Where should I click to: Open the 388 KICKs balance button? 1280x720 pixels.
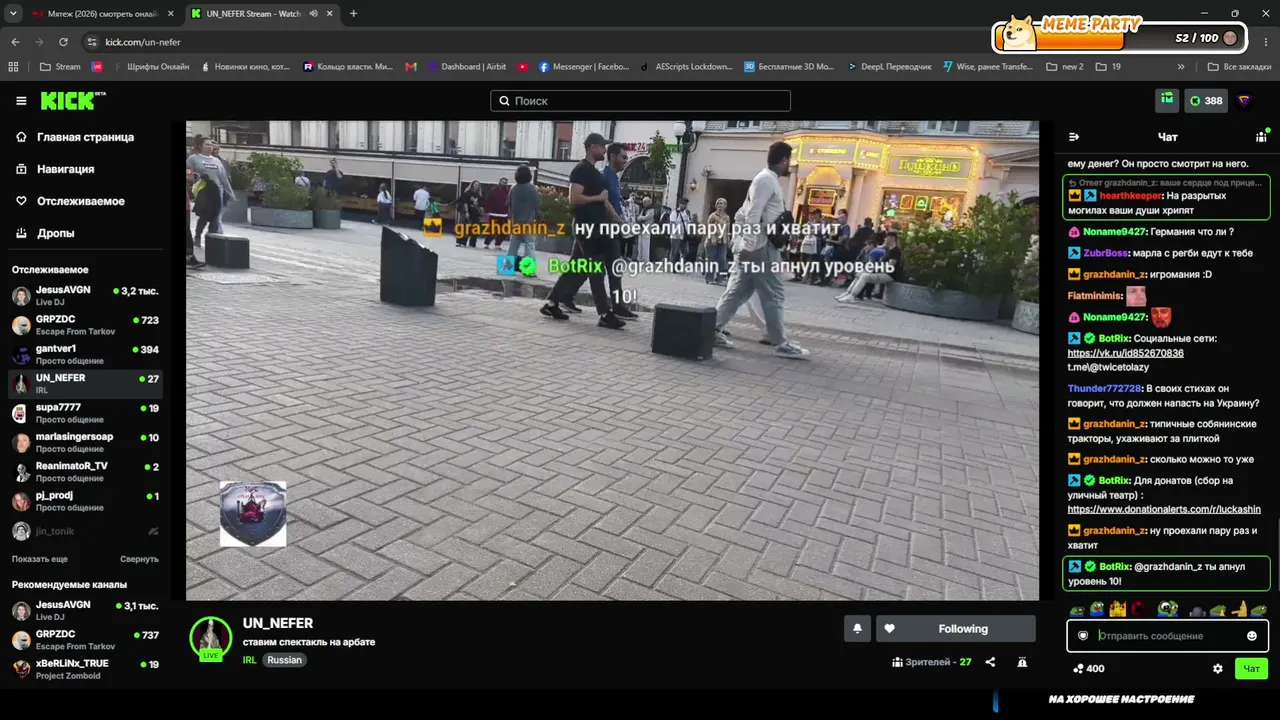click(x=1205, y=101)
